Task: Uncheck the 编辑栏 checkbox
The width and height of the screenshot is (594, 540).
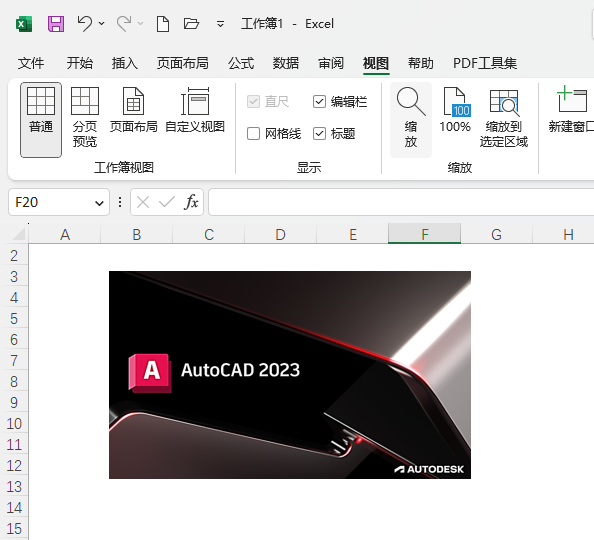Action: coord(319,102)
